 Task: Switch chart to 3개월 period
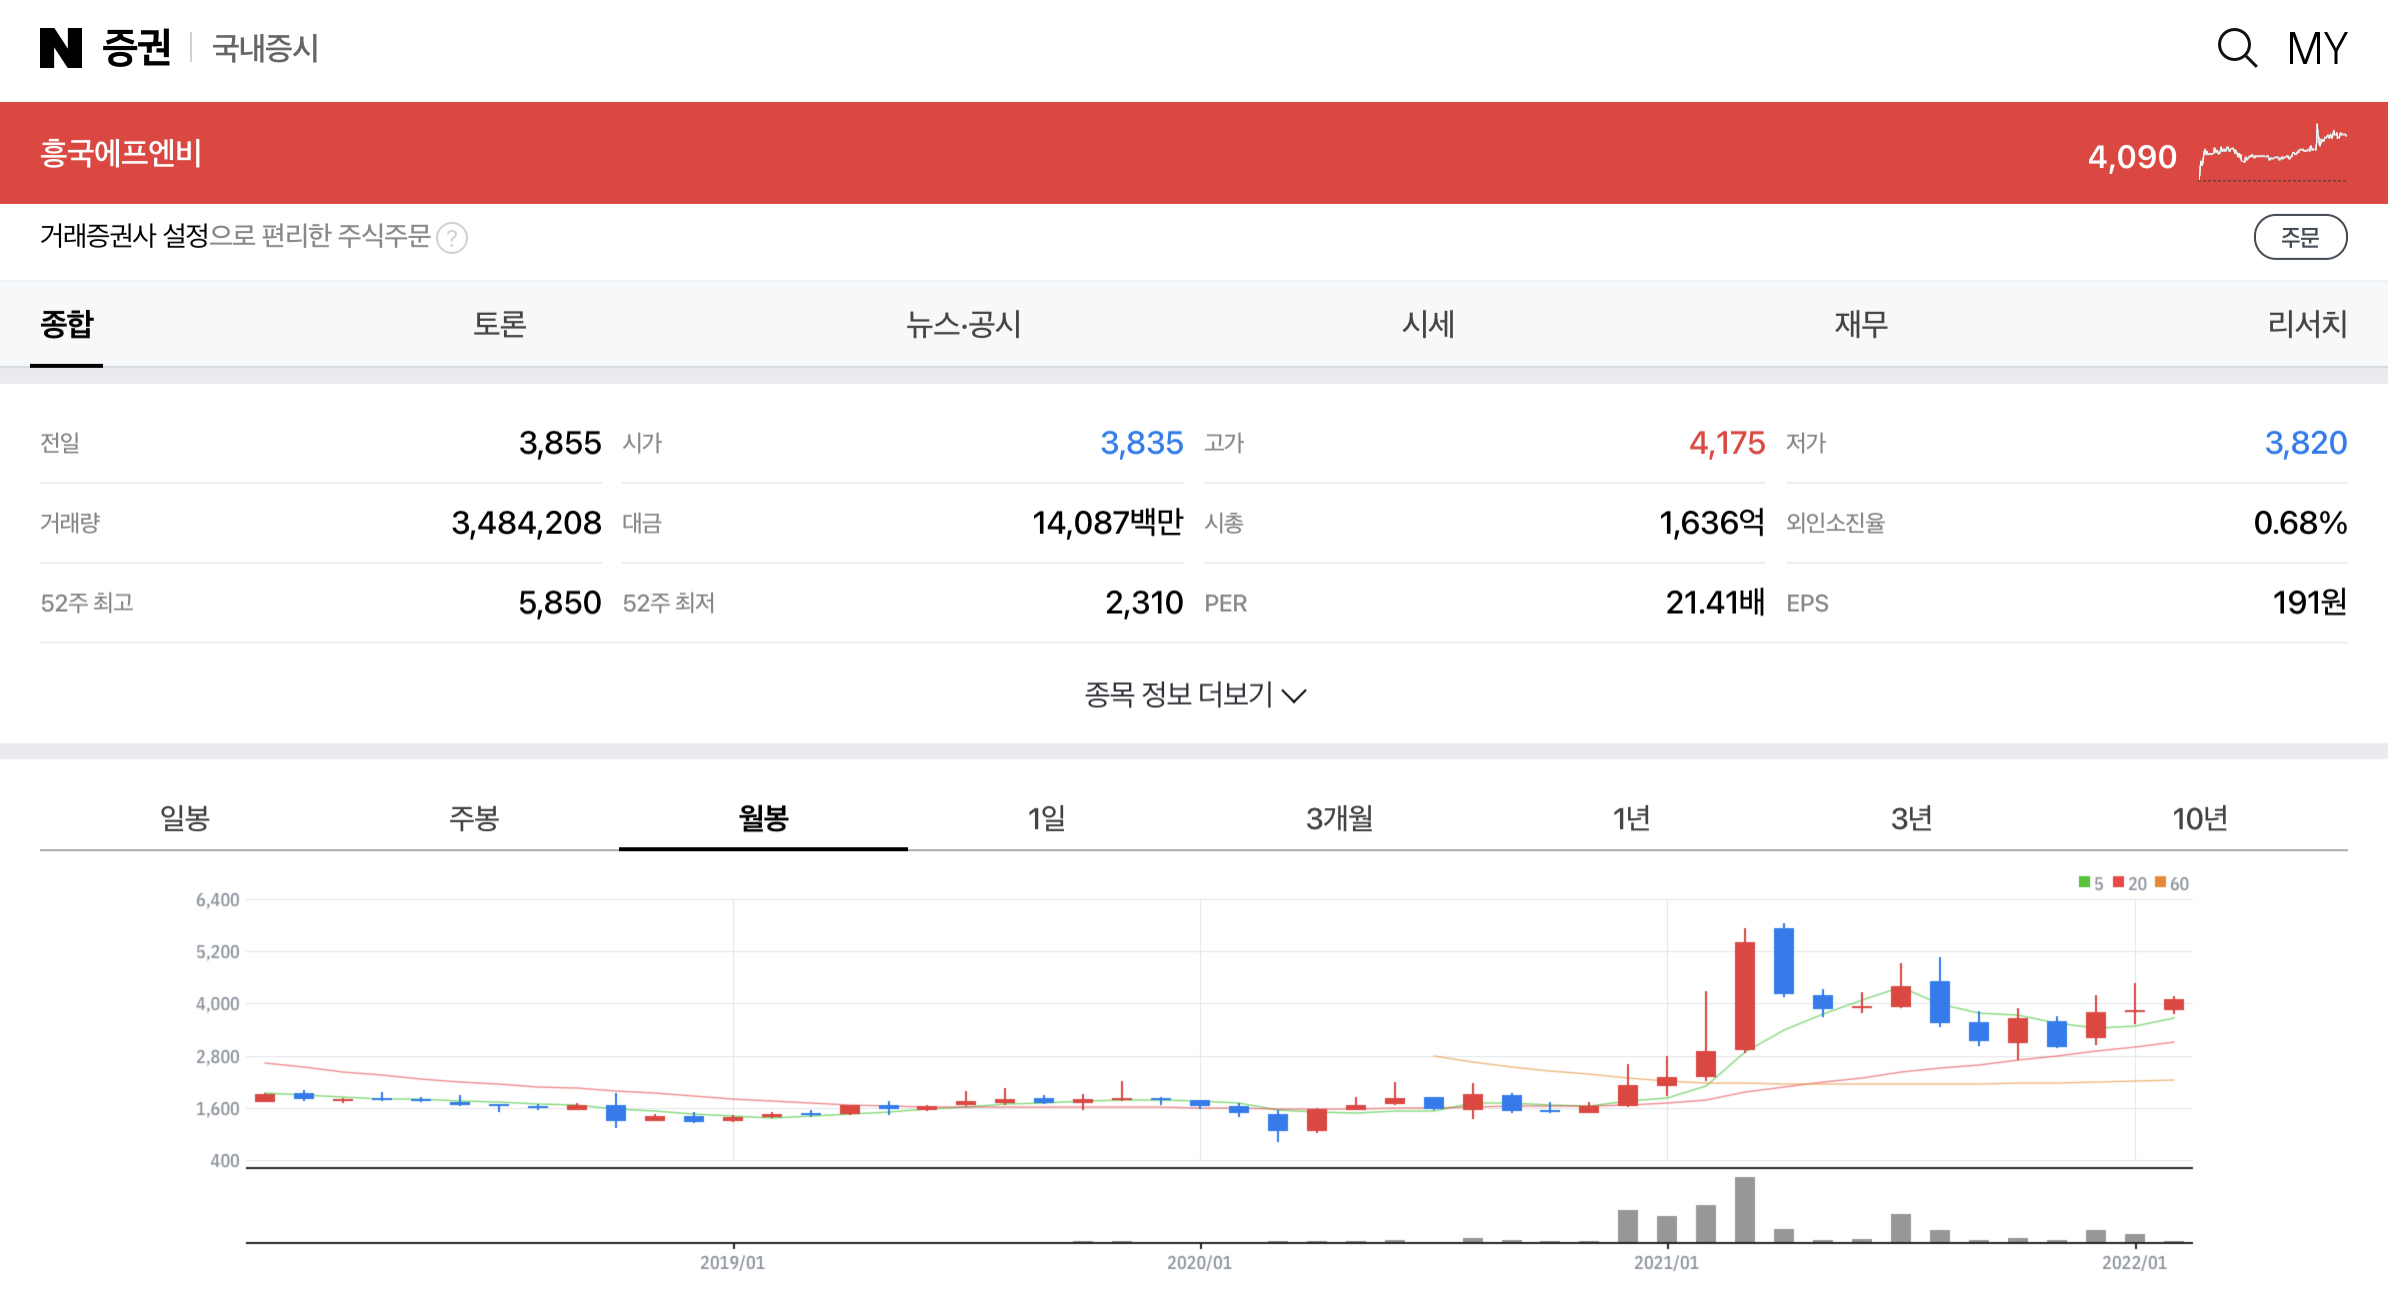1340,818
